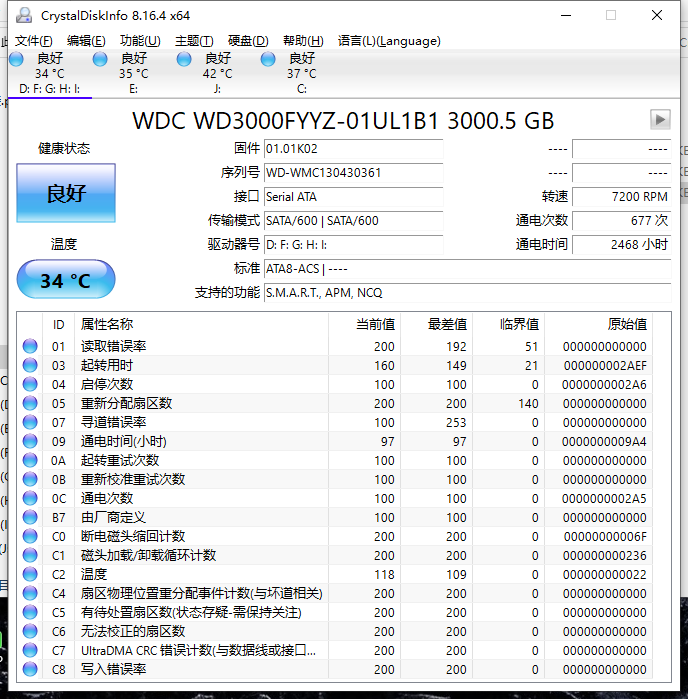Click the status orb for 09 通电时间(小时)
Image resolution: width=688 pixels, height=699 pixels.
pyautogui.click(x=30, y=441)
